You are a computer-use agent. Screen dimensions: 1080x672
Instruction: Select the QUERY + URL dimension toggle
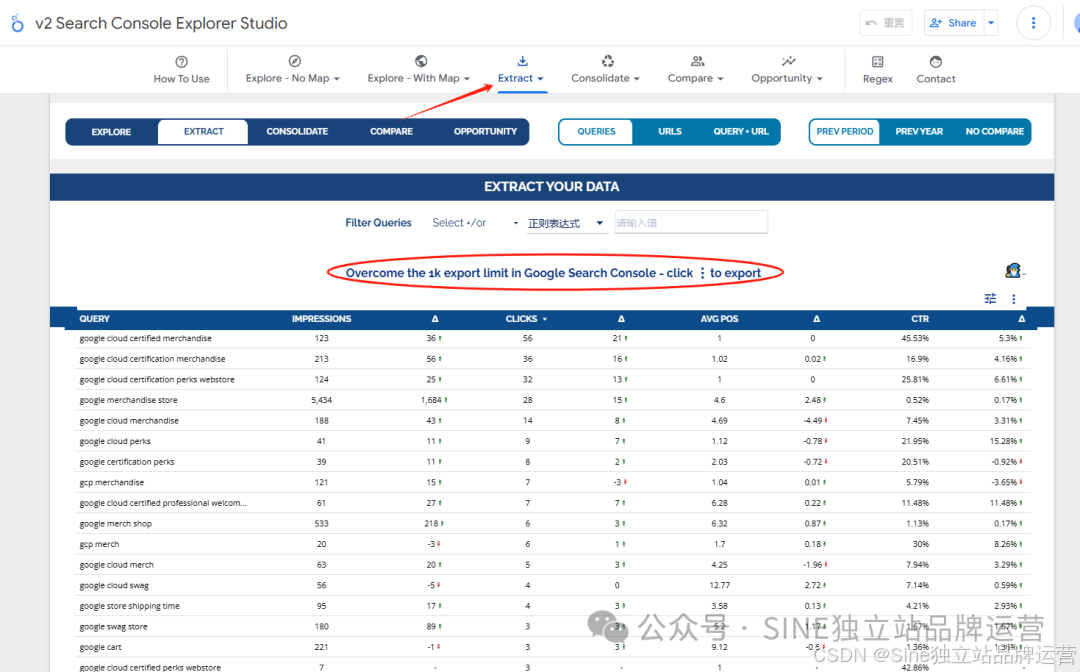pos(740,132)
